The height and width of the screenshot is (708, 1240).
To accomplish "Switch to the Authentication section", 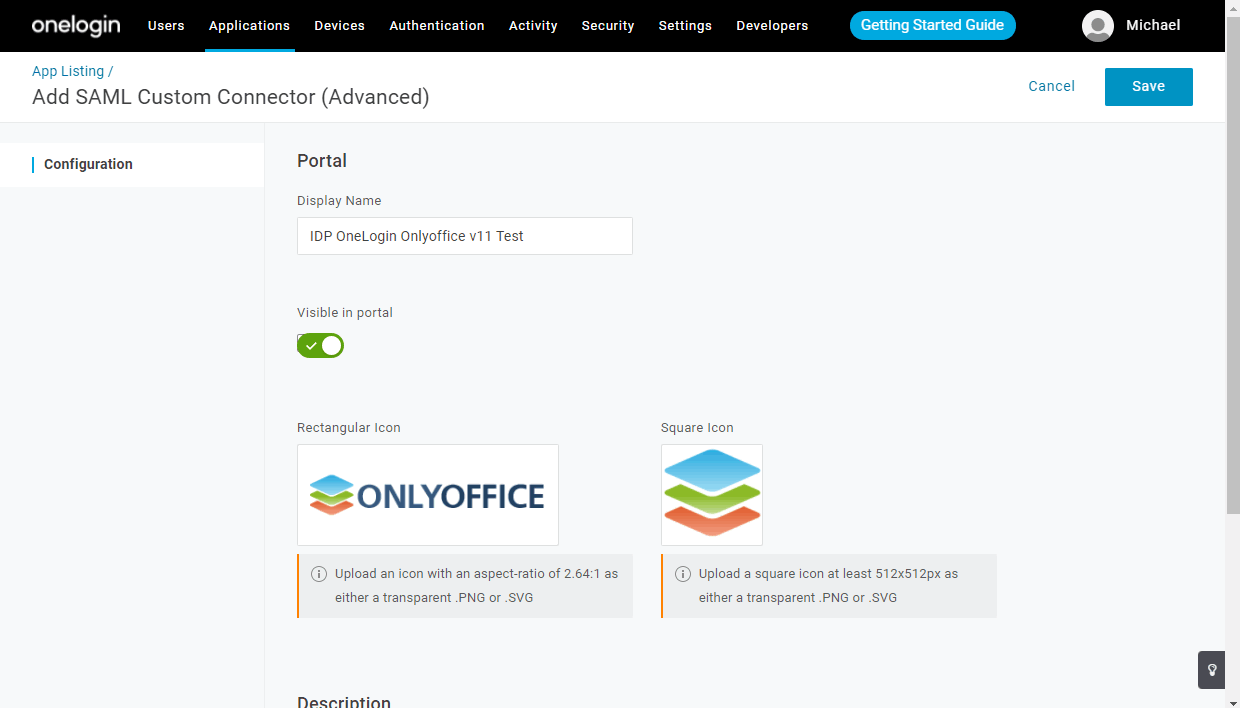I will point(437,25).
